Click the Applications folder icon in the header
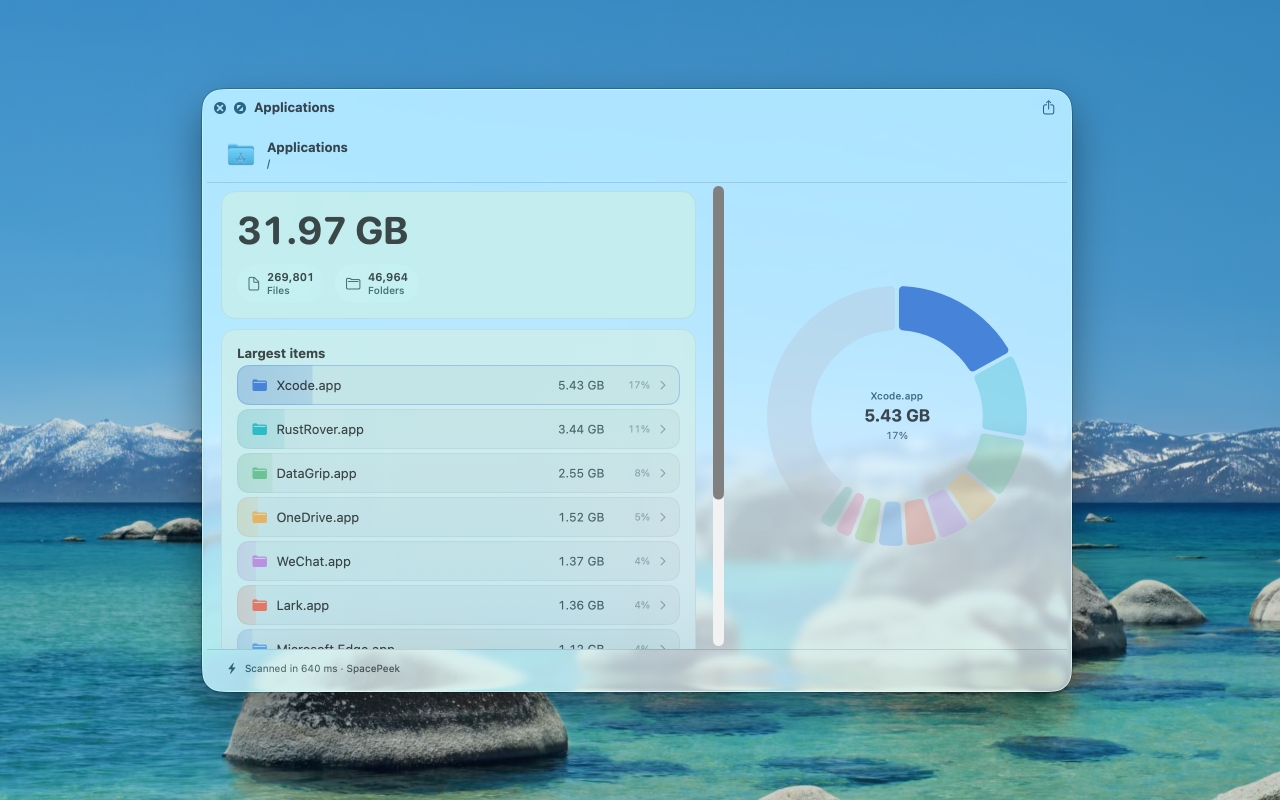 (x=241, y=154)
